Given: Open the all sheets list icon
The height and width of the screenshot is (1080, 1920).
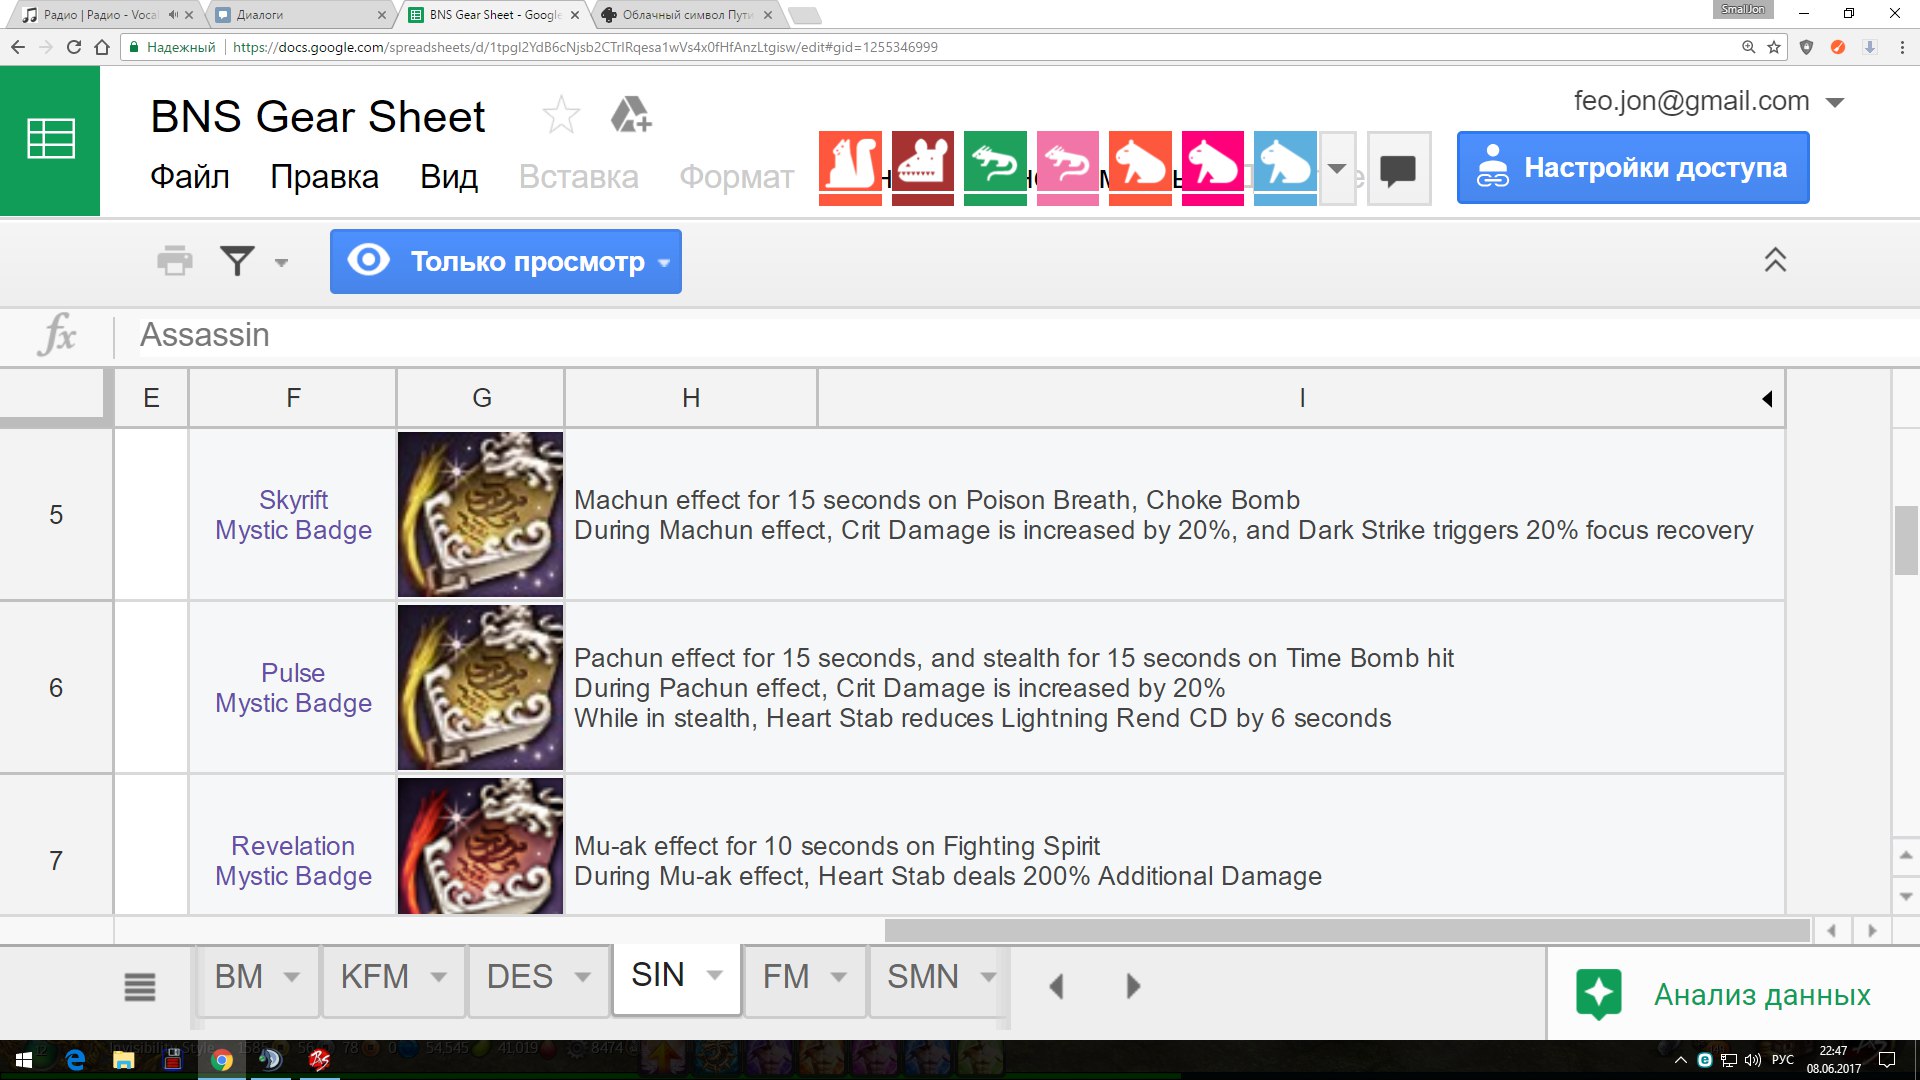Looking at the screenshot, I should pos(140,986).
